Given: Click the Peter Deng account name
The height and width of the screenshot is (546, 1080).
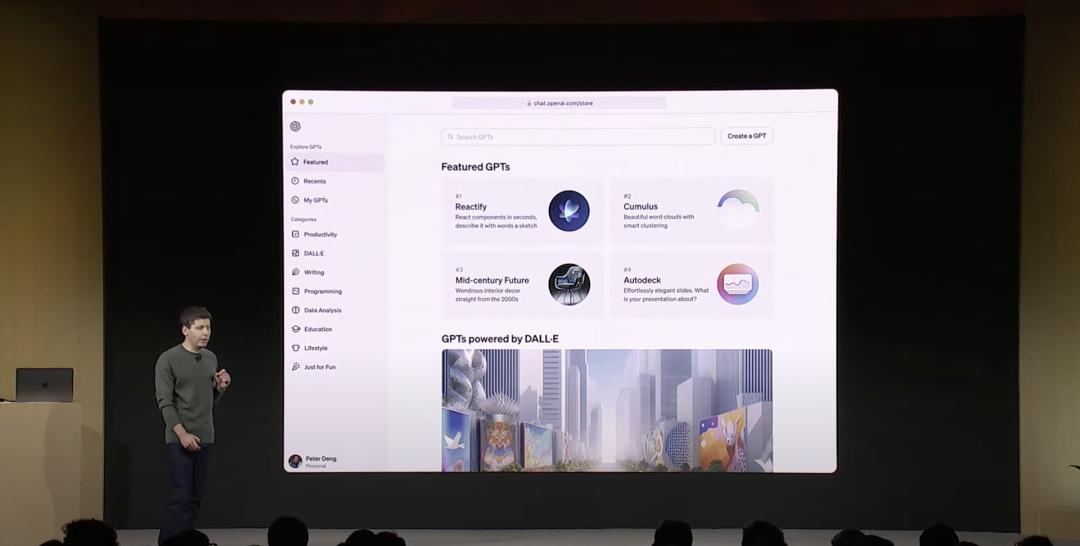Looking at the screenshot, I should (x=321, y=459).
